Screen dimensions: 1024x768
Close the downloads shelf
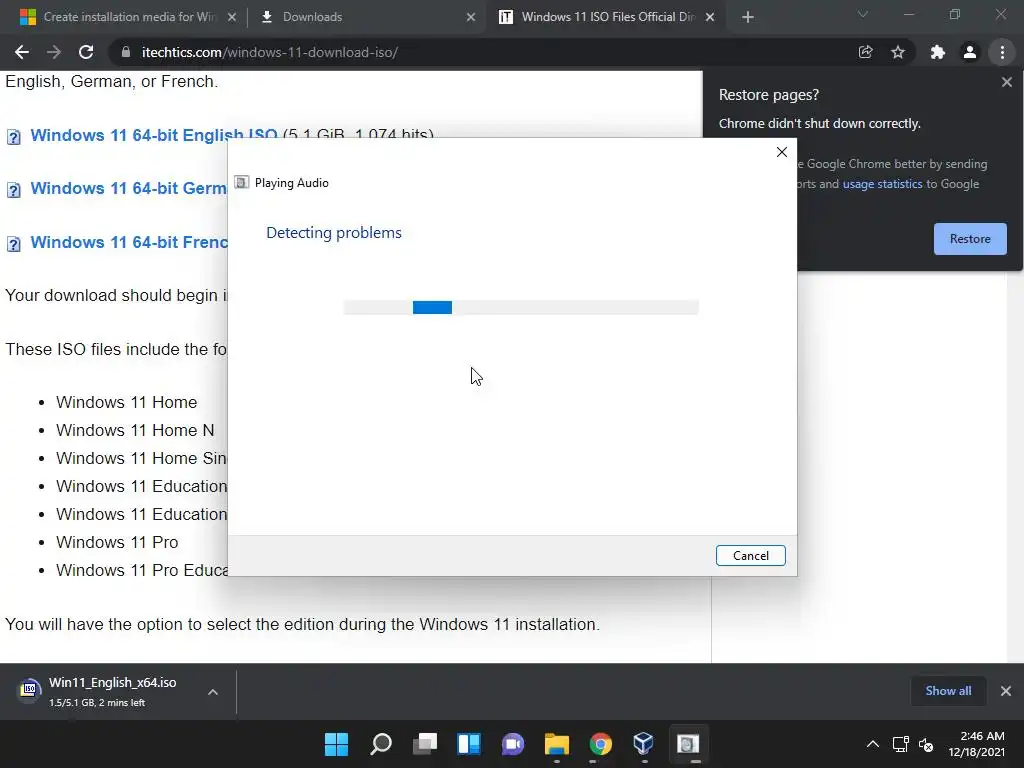click(x=1006, y=691)
